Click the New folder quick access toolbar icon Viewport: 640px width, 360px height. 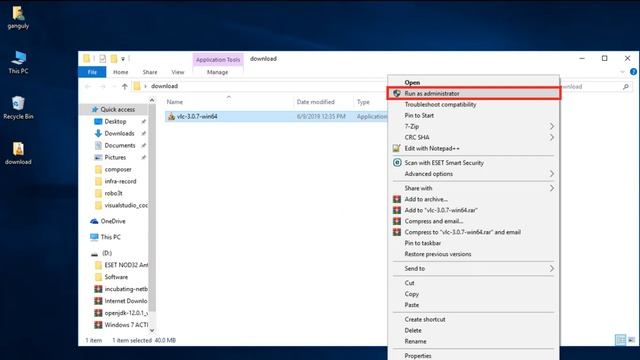pos(114,59)
